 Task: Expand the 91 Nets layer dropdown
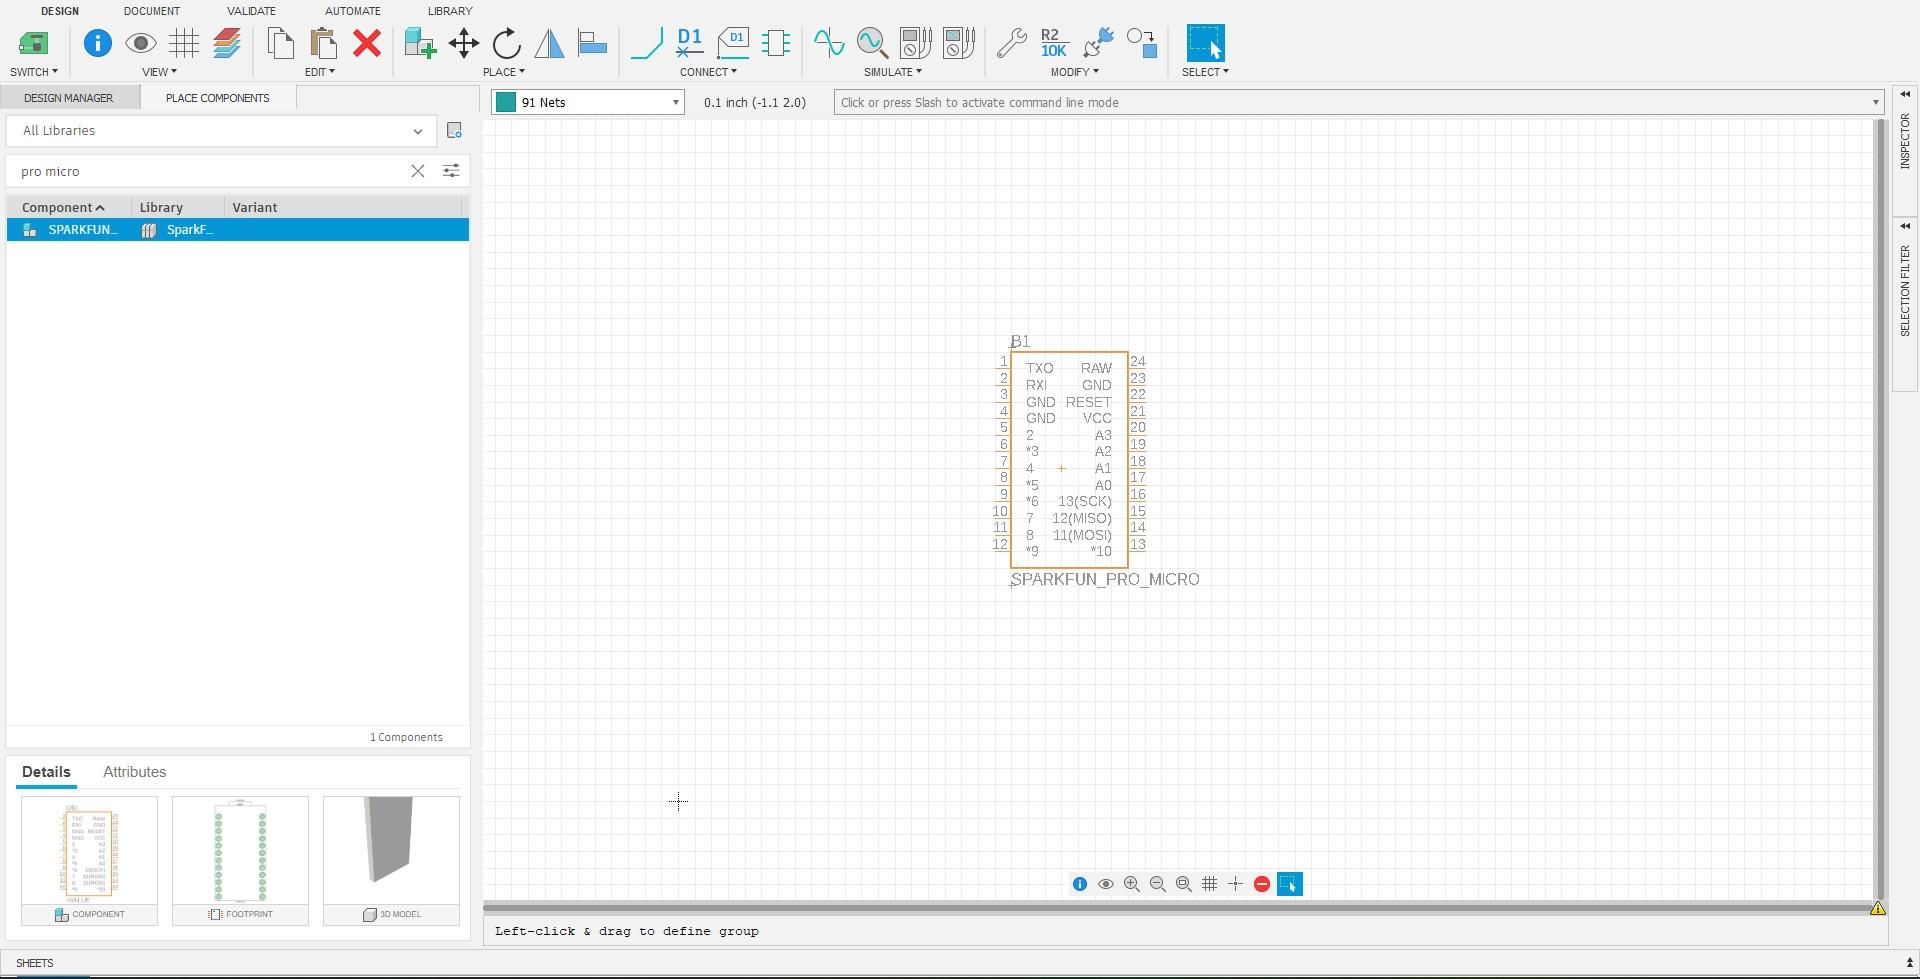[674, 102]
